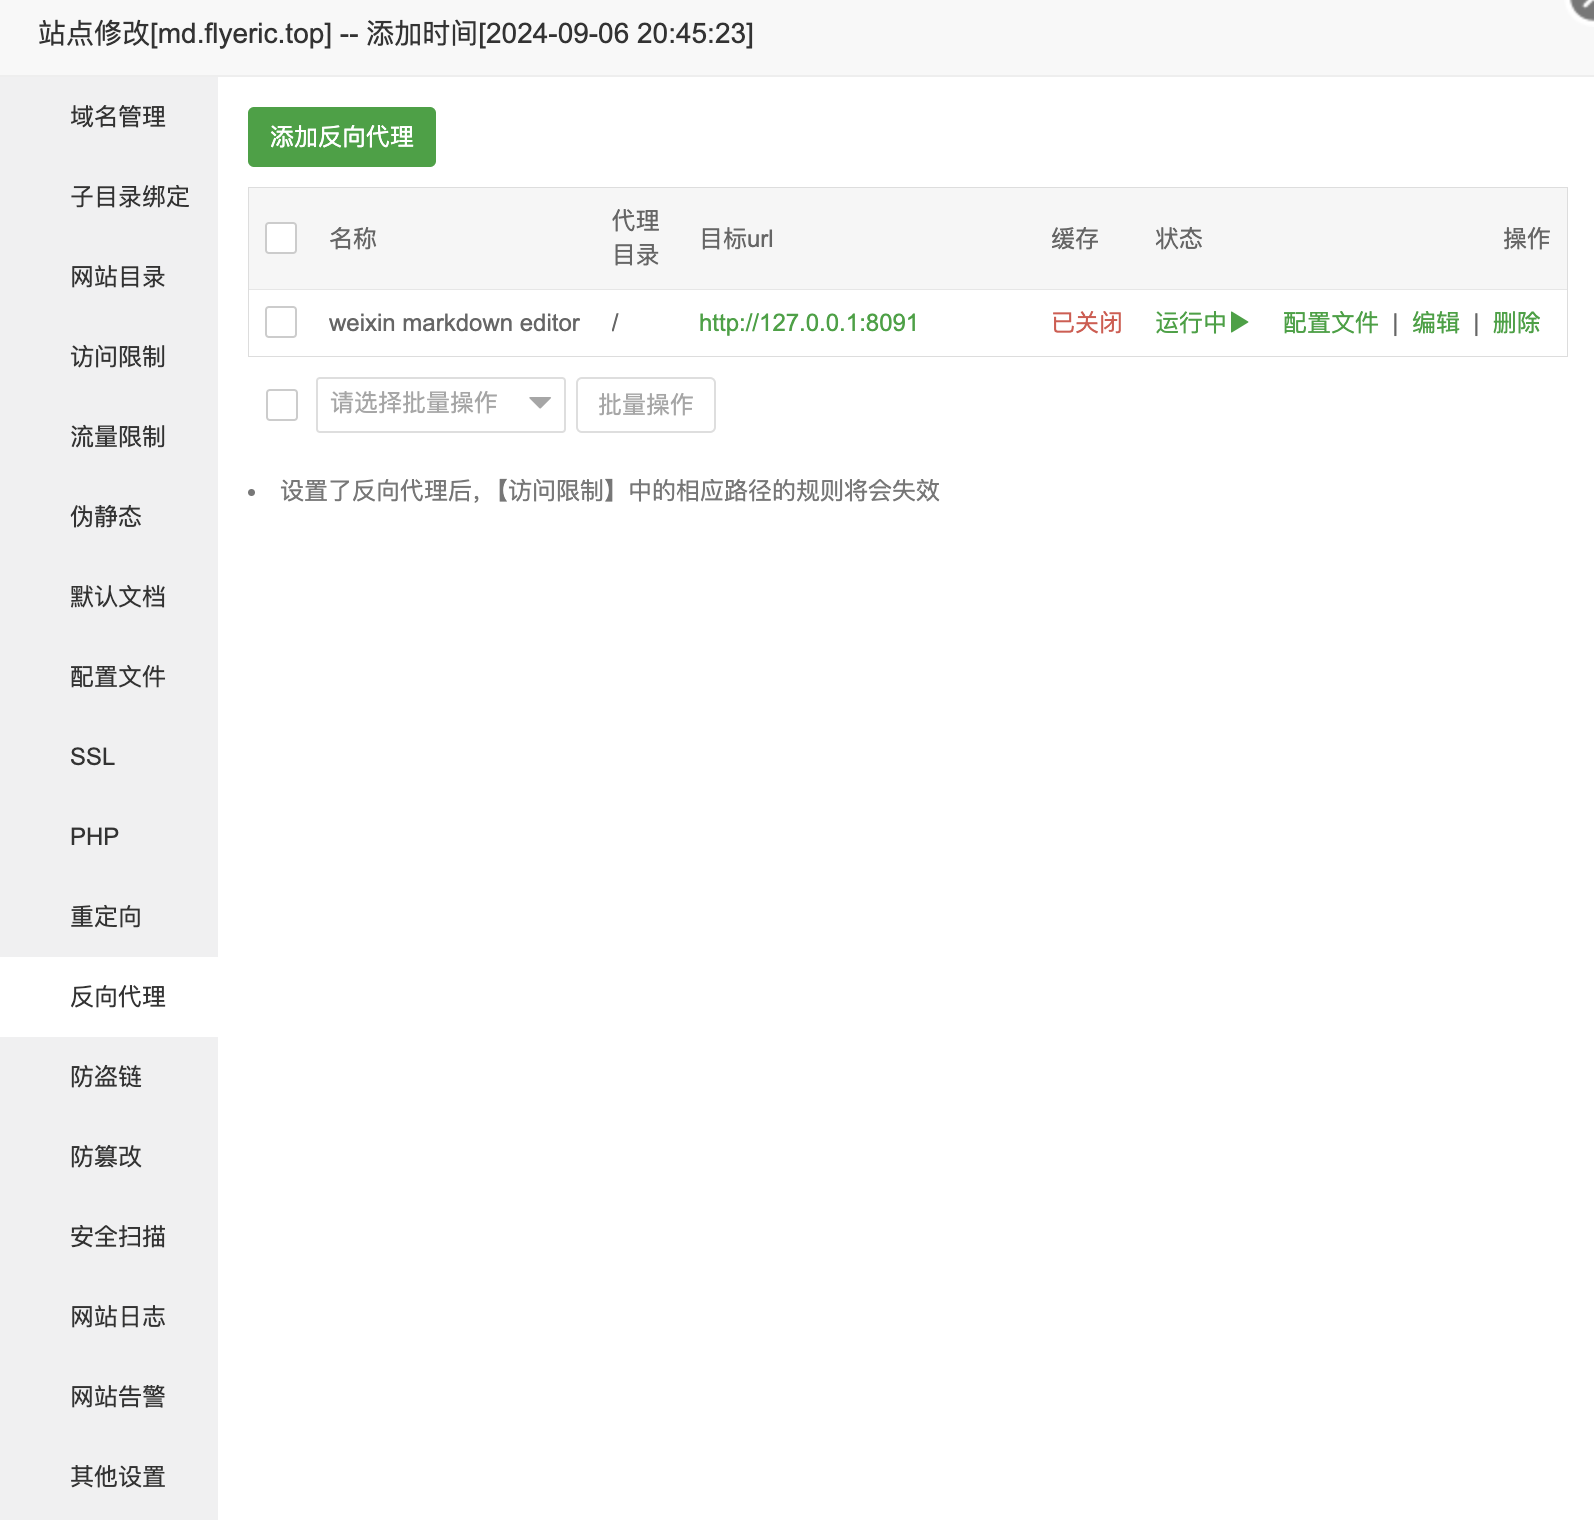
Task: Select the 网站目录 sidebar tab
Action: (109, 277)
